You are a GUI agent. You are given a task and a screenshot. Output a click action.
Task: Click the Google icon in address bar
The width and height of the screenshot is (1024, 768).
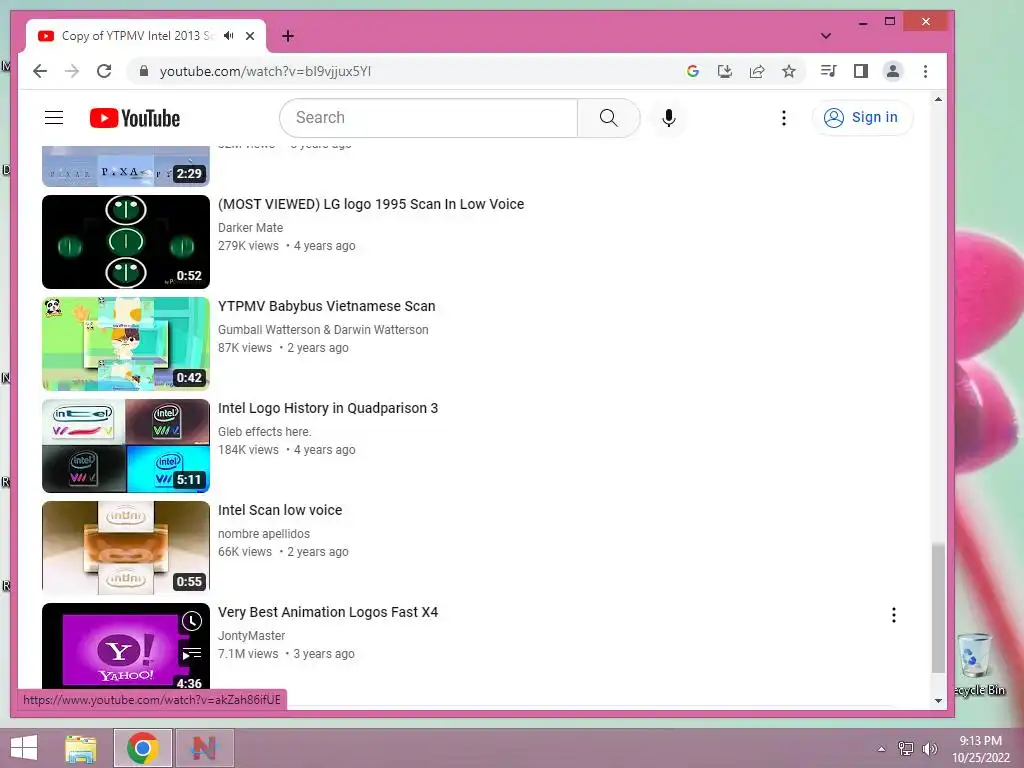click(693, 71)
